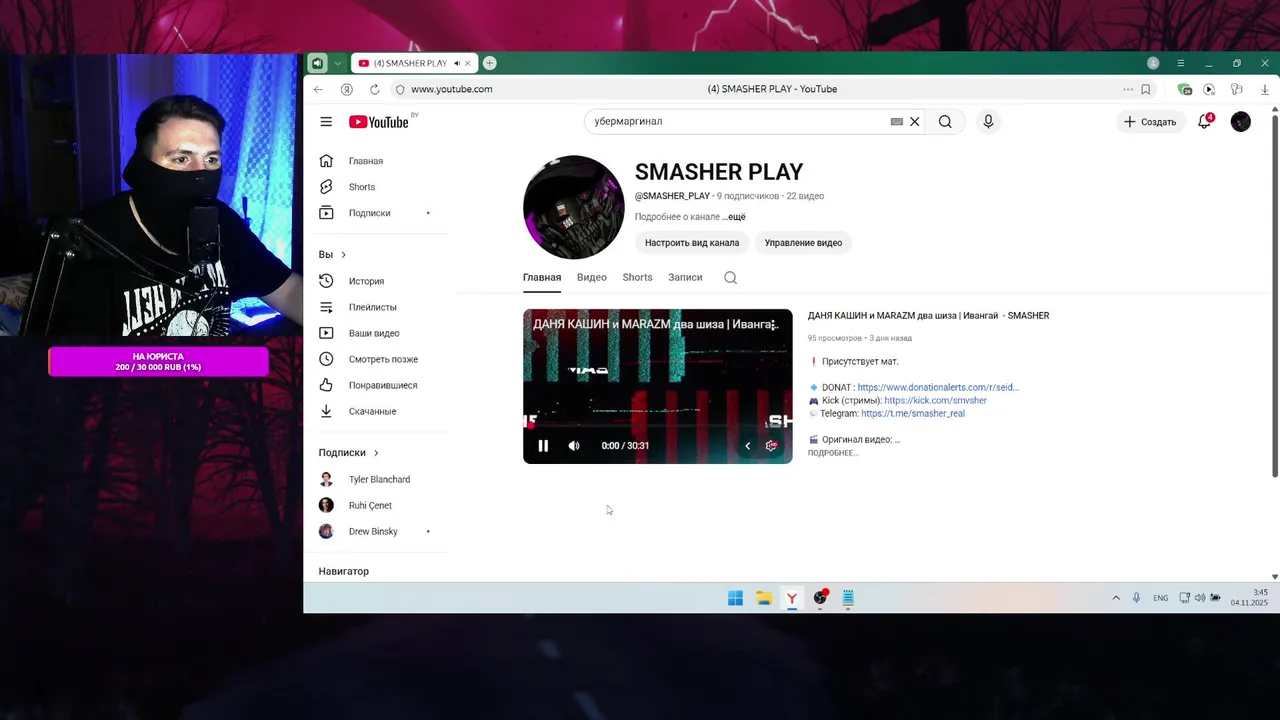Bookmark this page in the address bar
This screenshot has width=1280, height=720.
point(1145,89)
